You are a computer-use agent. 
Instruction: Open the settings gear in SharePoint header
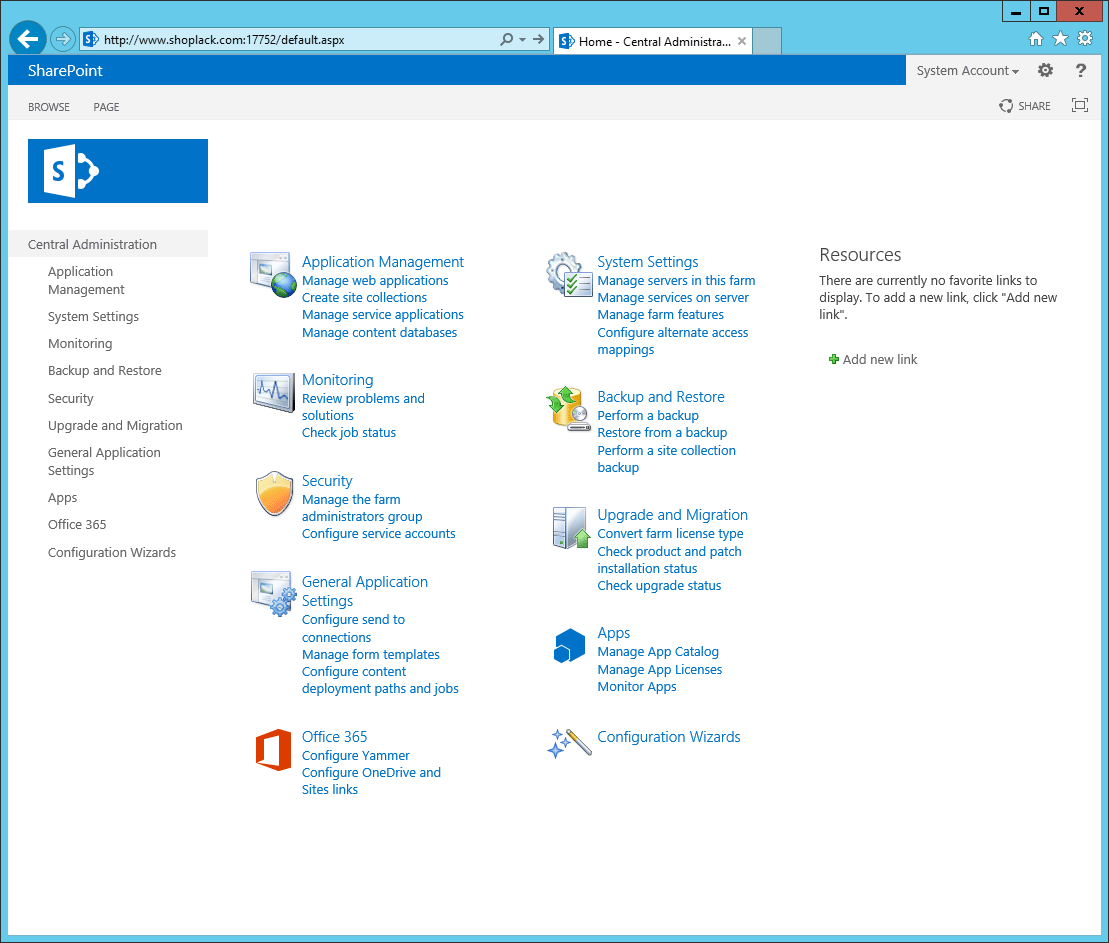point(1045,70)
